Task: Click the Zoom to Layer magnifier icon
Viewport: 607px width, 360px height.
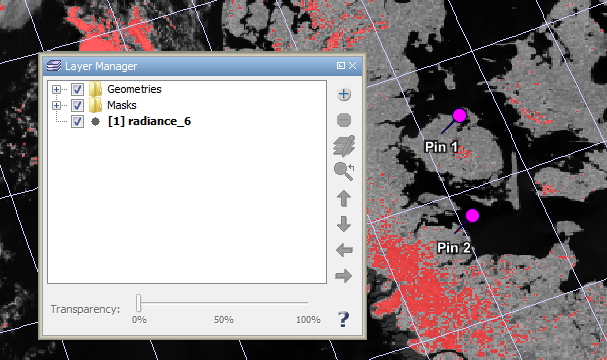Action: tap(344, 171)
